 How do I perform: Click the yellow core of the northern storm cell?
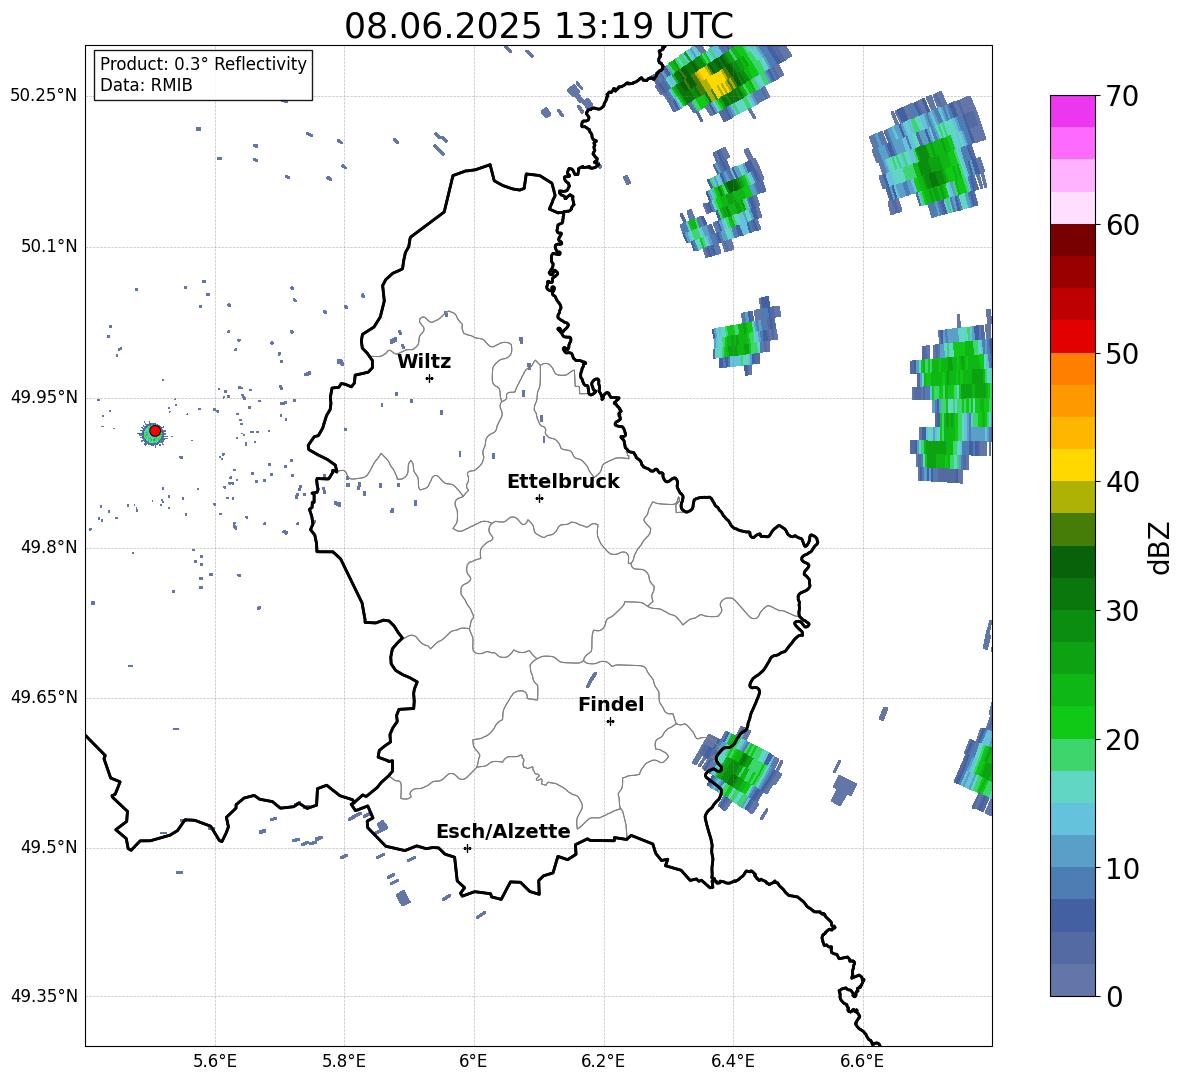click(x=714, y=81)
